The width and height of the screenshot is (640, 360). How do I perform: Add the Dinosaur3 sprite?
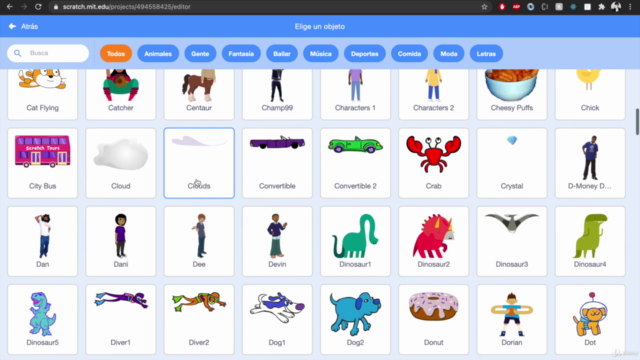512,242
